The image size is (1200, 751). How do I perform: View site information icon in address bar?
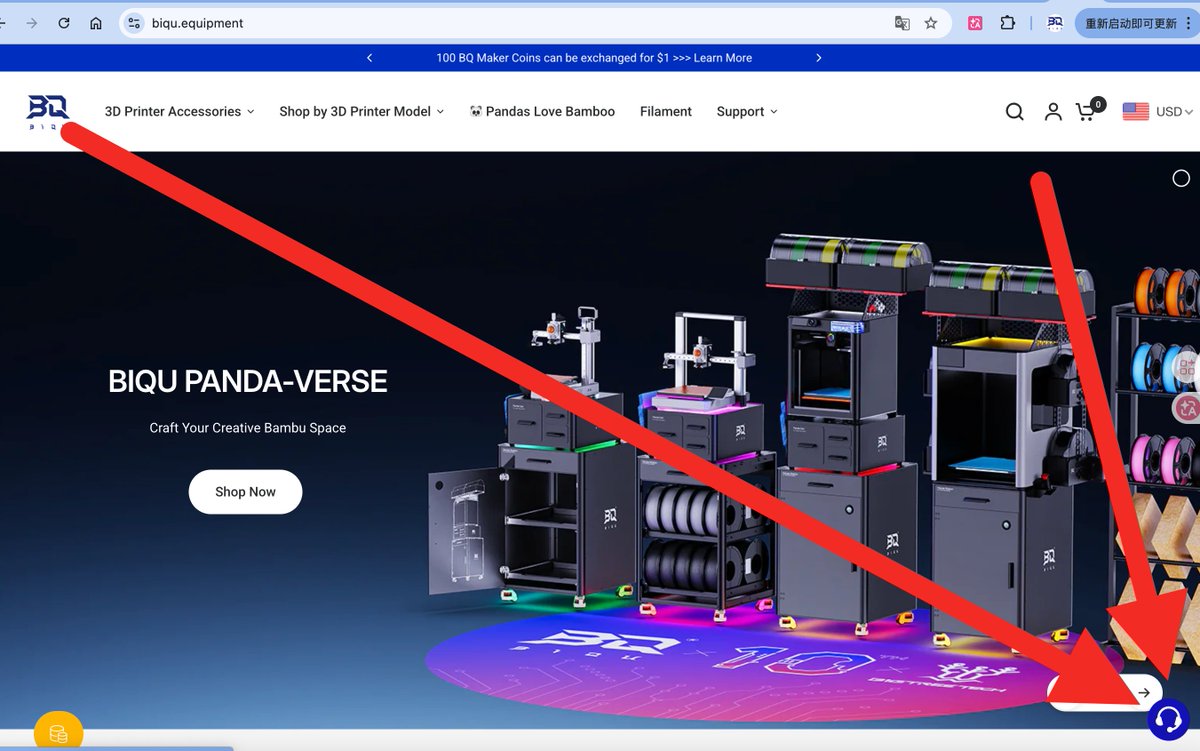[x=135, y=23]
